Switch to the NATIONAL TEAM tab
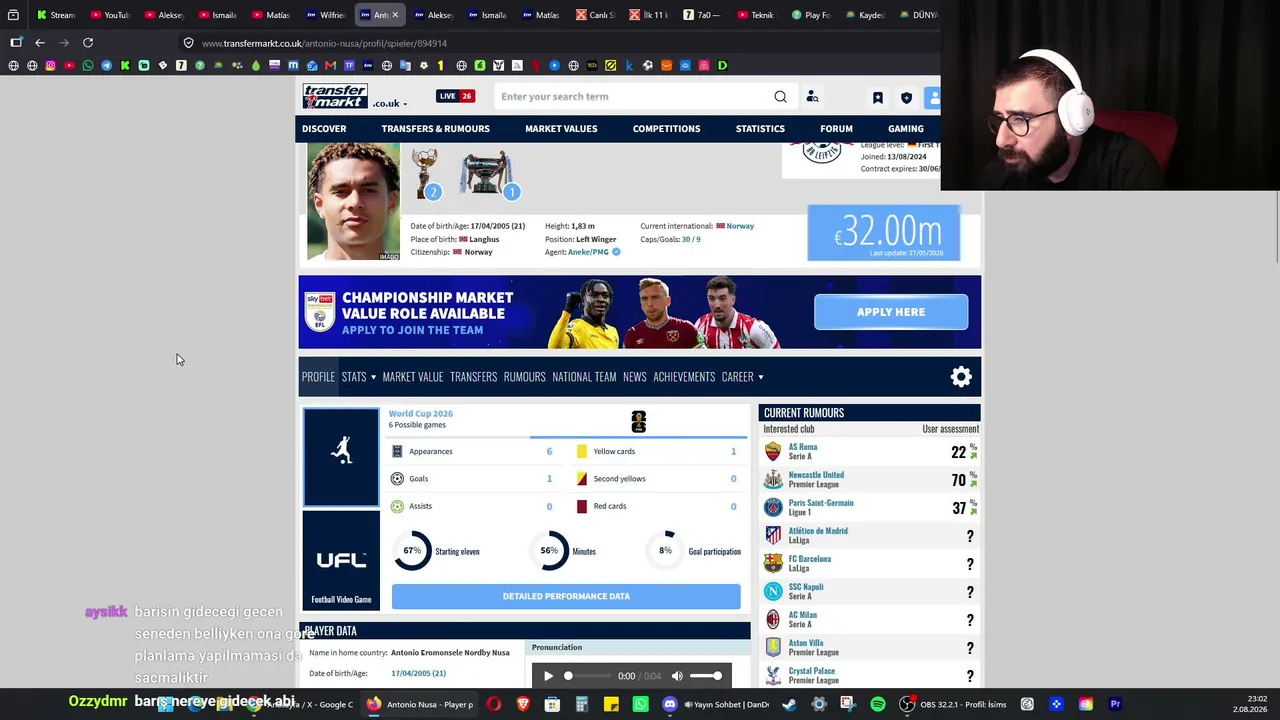This screenshot has height=720, width=1280. coord(584,377)
